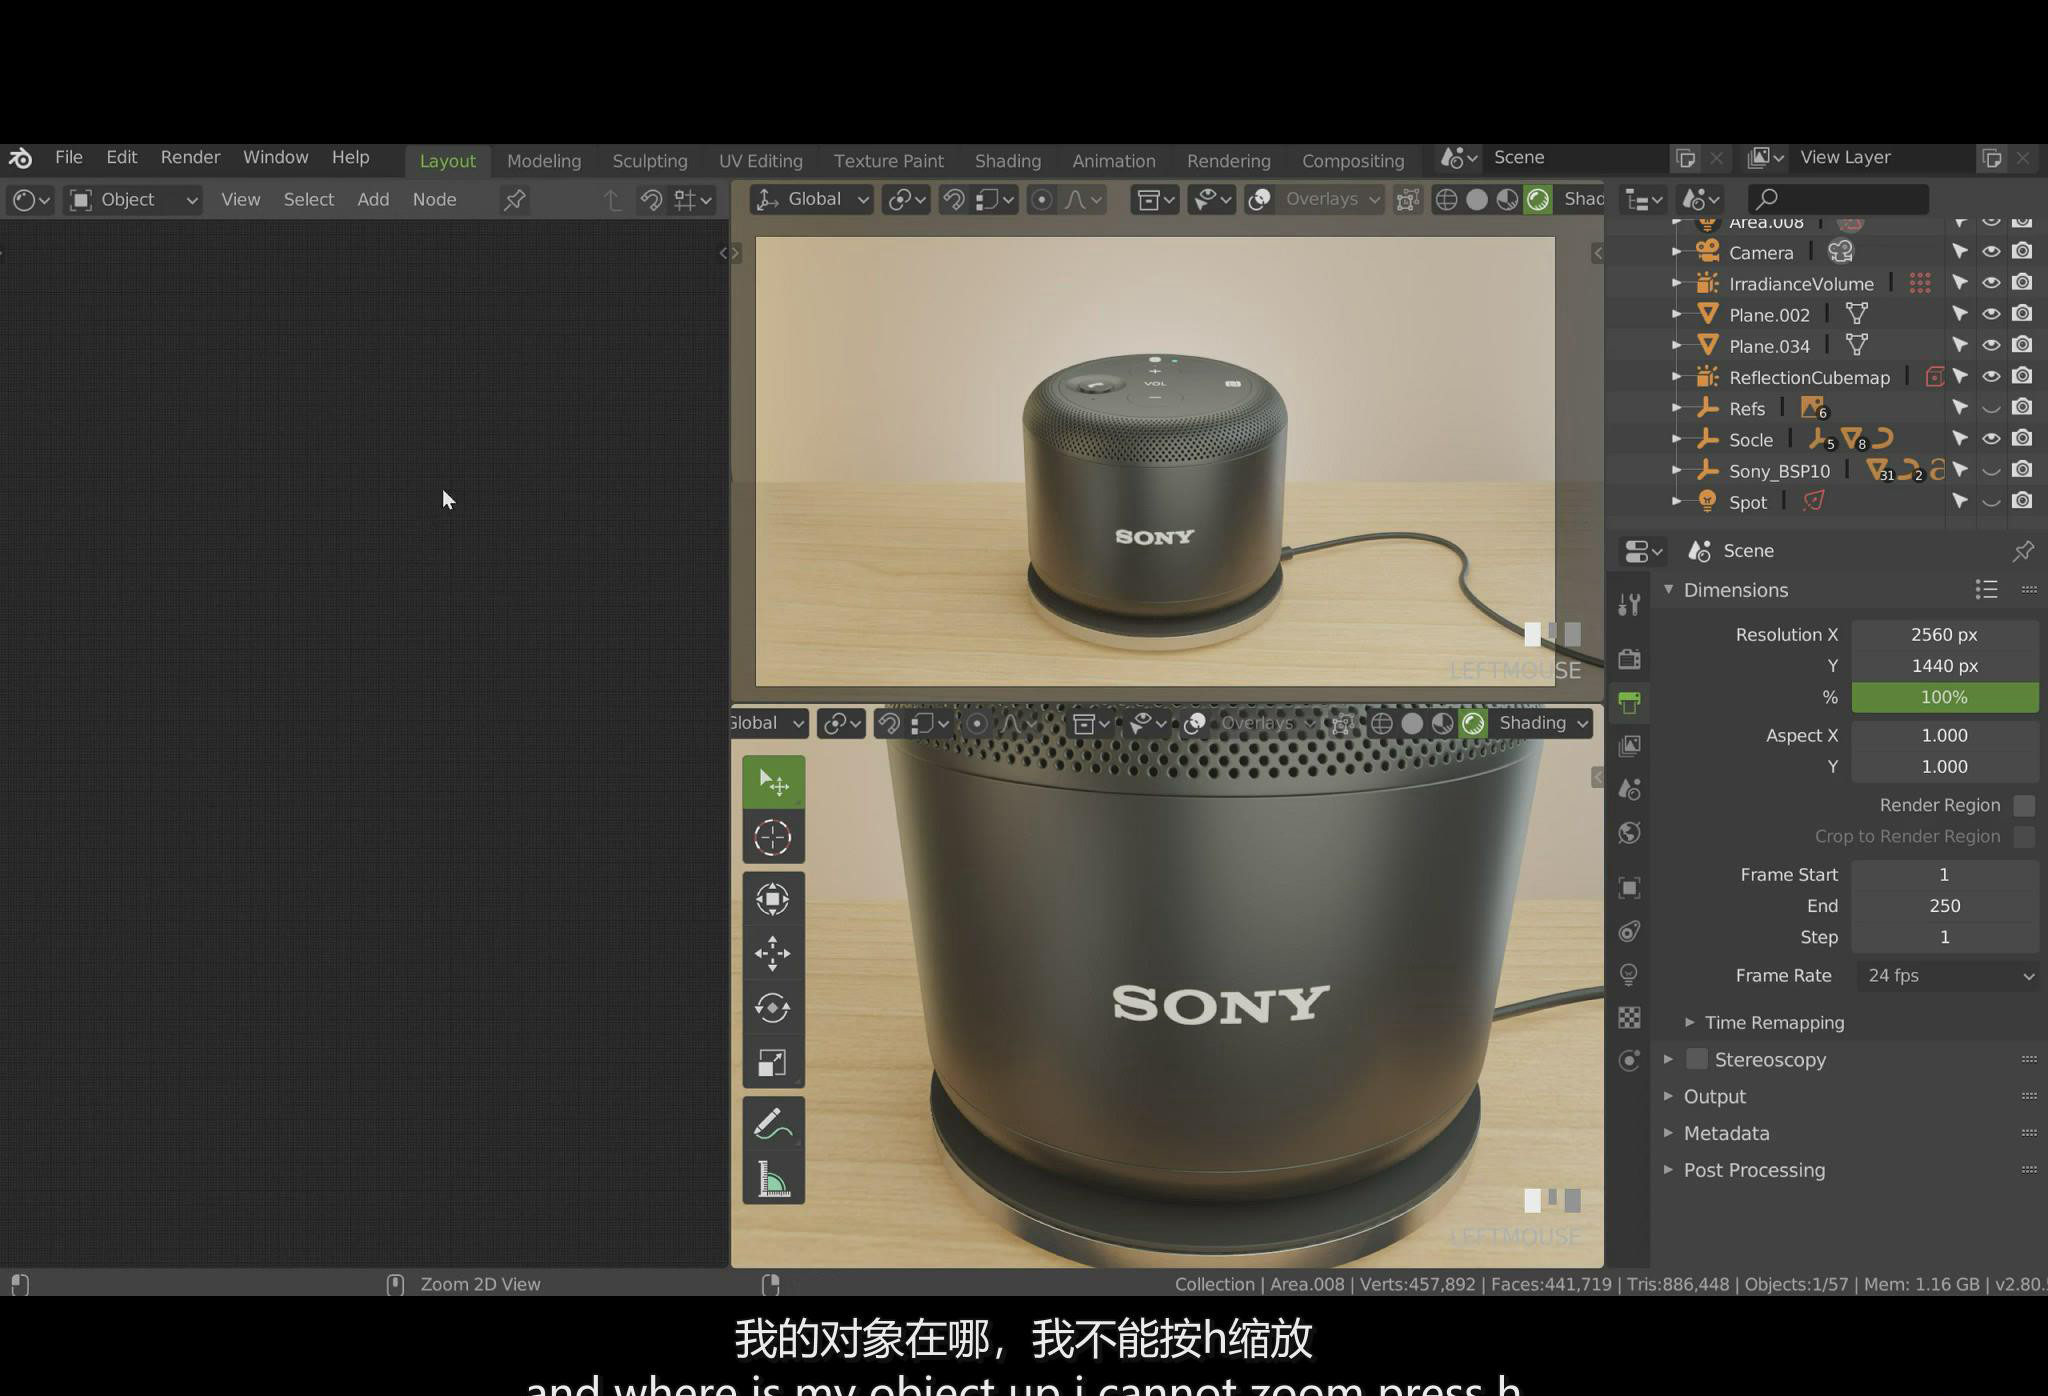The image size is (2048, 1396).
Task: Select the Scale tool icon
Action: click(x=773, y=1062)
